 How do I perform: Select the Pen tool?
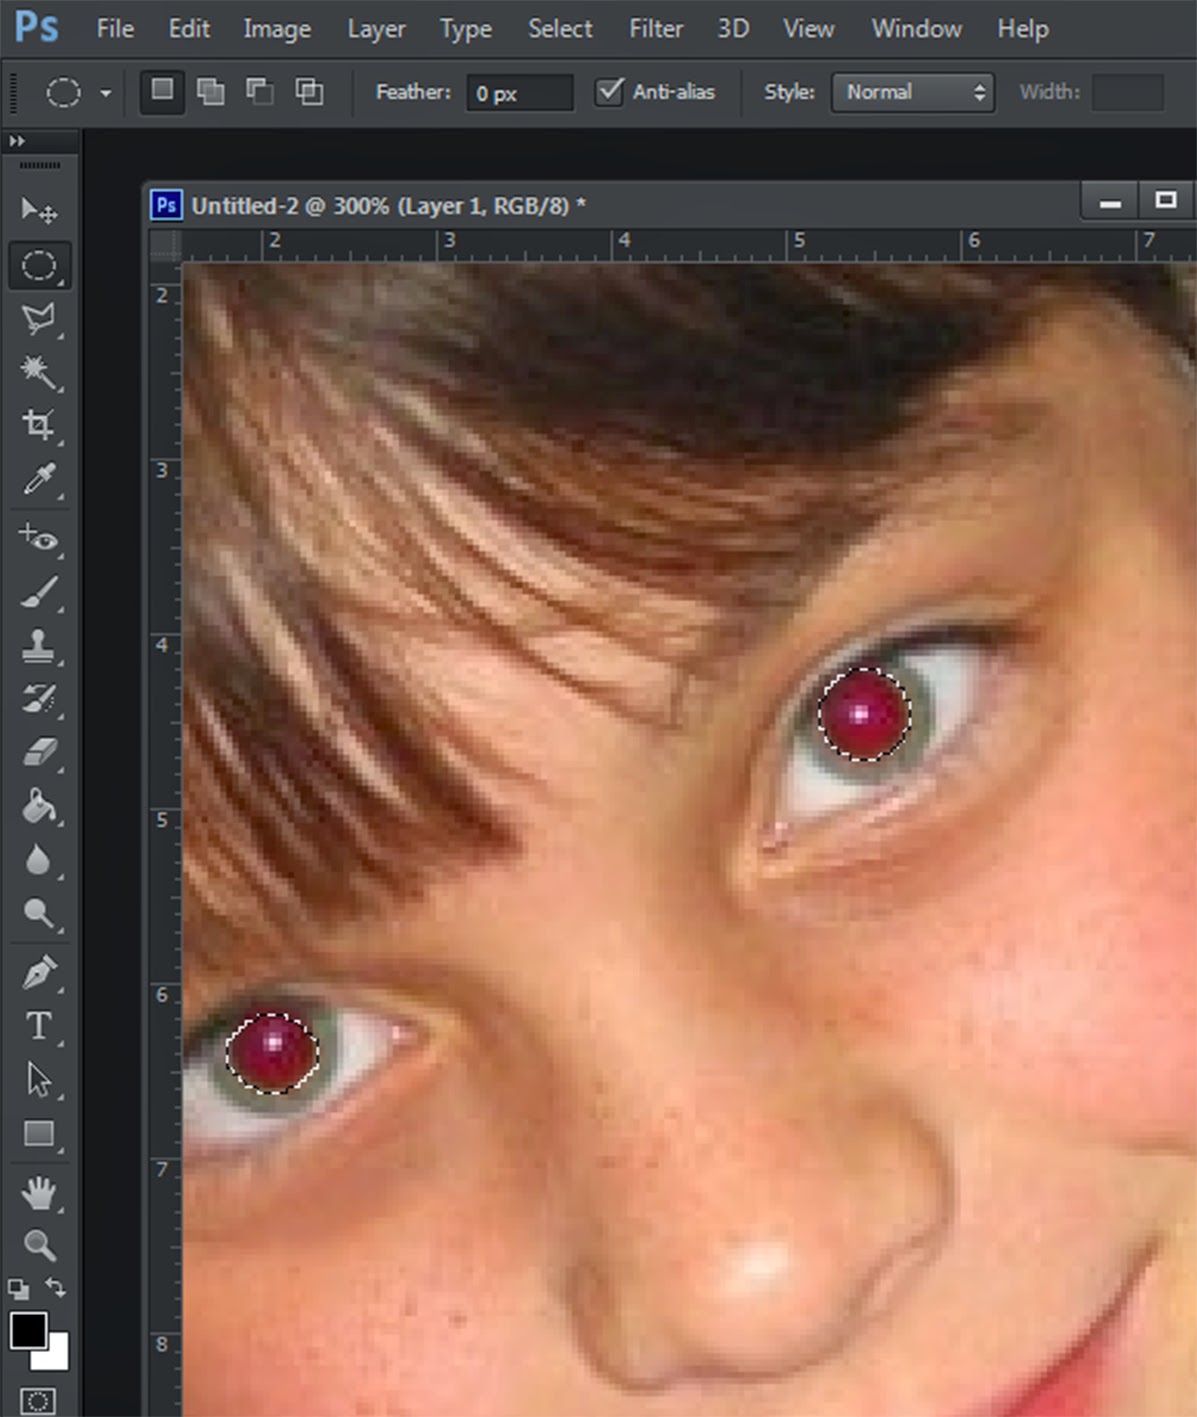click(x=39, y=972)
